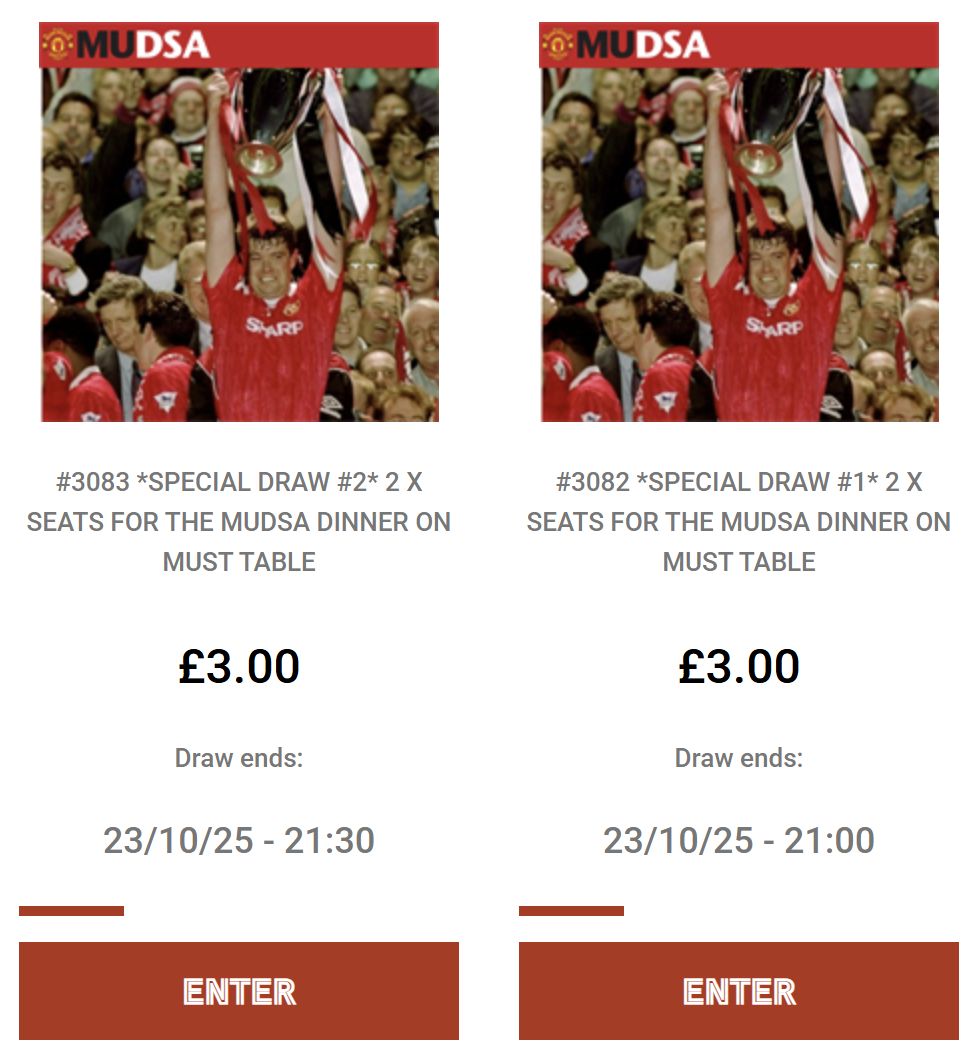The height and width of the screenshot is (1060, 980).
Task: Open the #3083 Special Draw #2 title link
Action: [239, 522]
